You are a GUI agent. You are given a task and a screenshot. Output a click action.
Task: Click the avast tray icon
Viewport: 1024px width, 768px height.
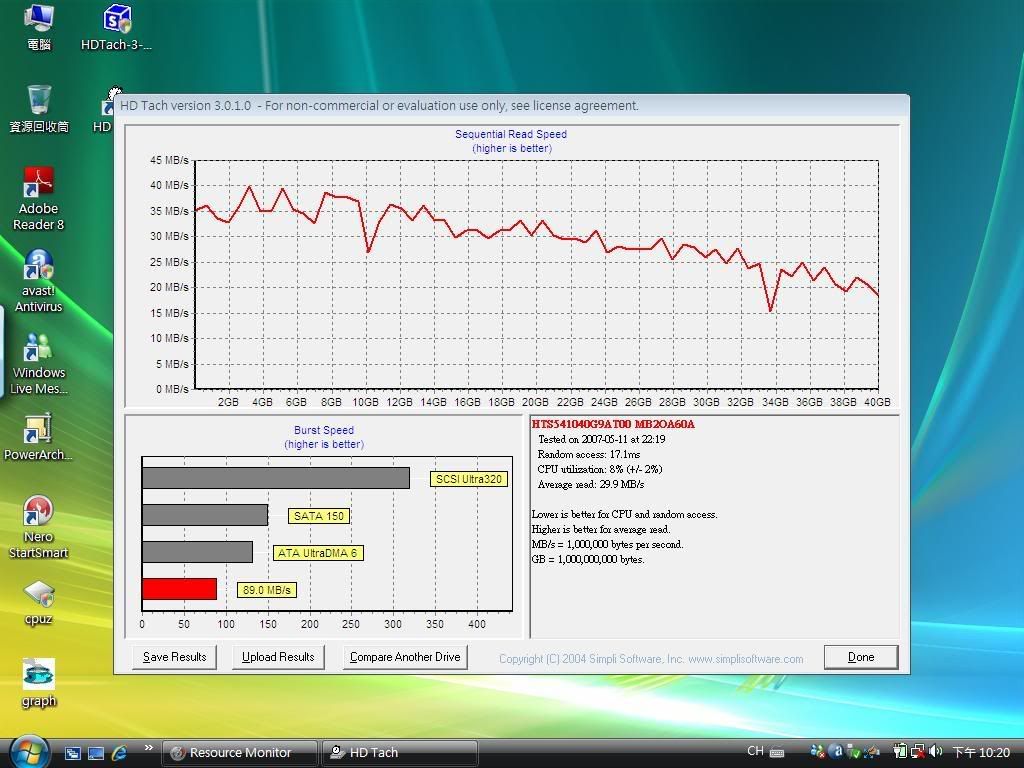(x=836, y=752)
